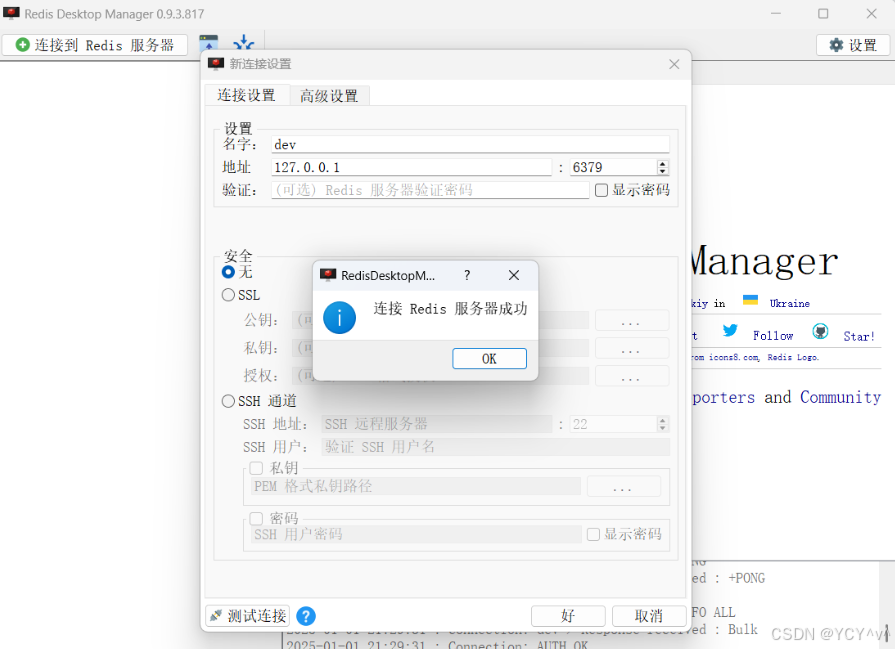Click the GitHub octocat icon
895x649 pixels.
pos(821,331)
